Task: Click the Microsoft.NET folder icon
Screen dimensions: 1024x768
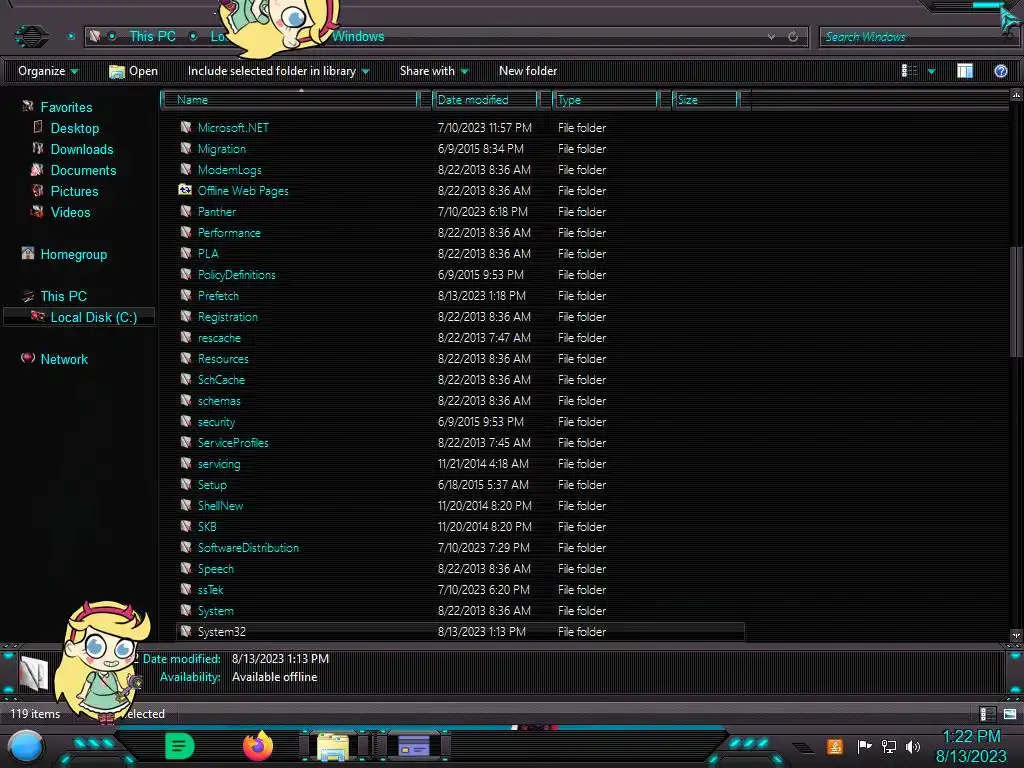Action: 185,127
